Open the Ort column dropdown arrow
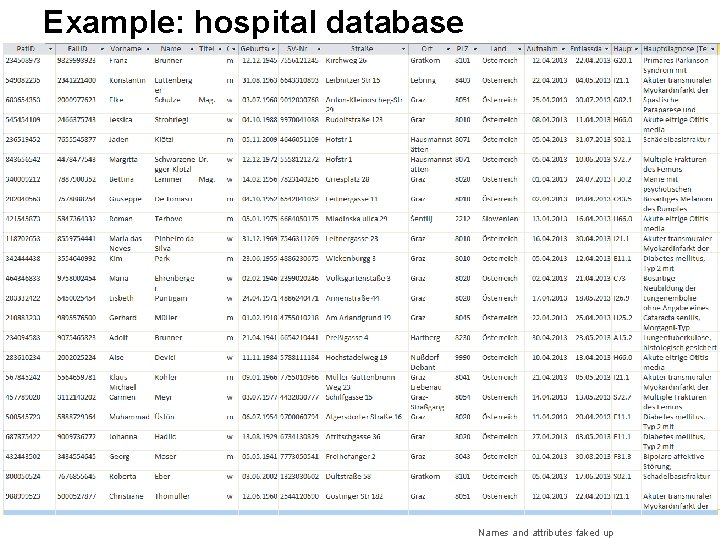This screenshot has height=540, width=720. click(448, 49)
